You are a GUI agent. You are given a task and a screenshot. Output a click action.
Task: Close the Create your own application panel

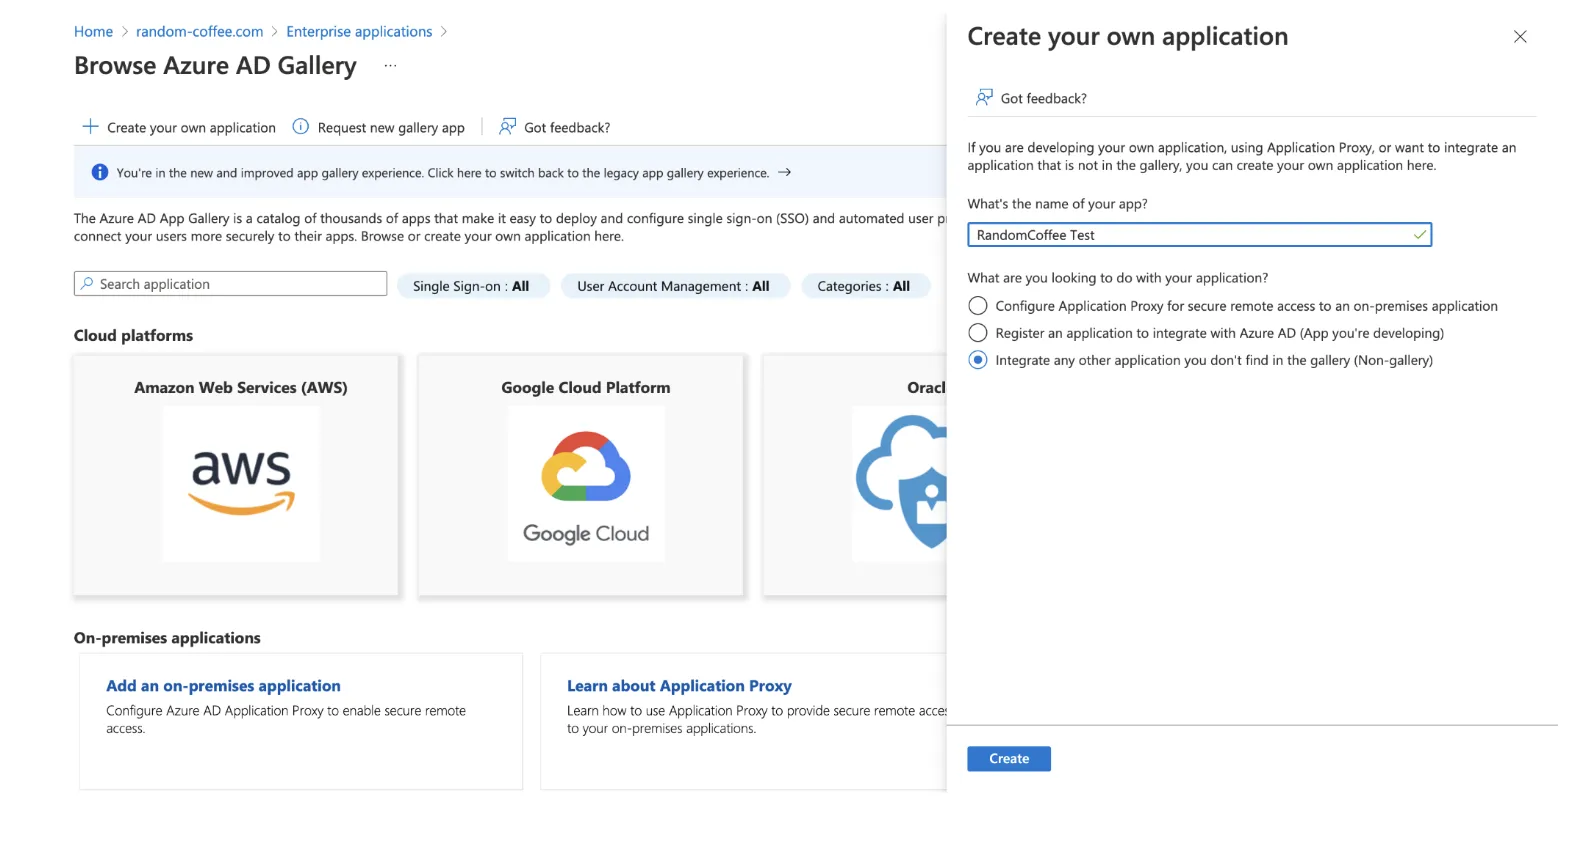pyautogui.click(x=1520, y=37)
